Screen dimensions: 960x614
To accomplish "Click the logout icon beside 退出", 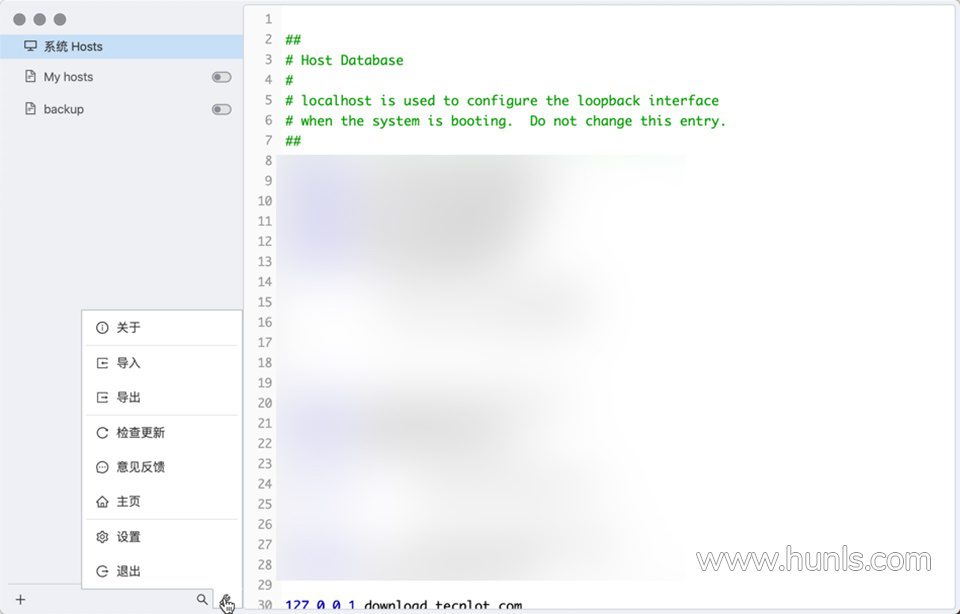I will [x=102, y=572].
